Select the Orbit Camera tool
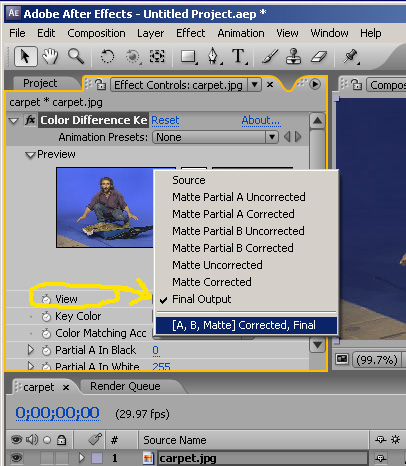The height and width of the screenshot is (466, 406). point(133,56)
